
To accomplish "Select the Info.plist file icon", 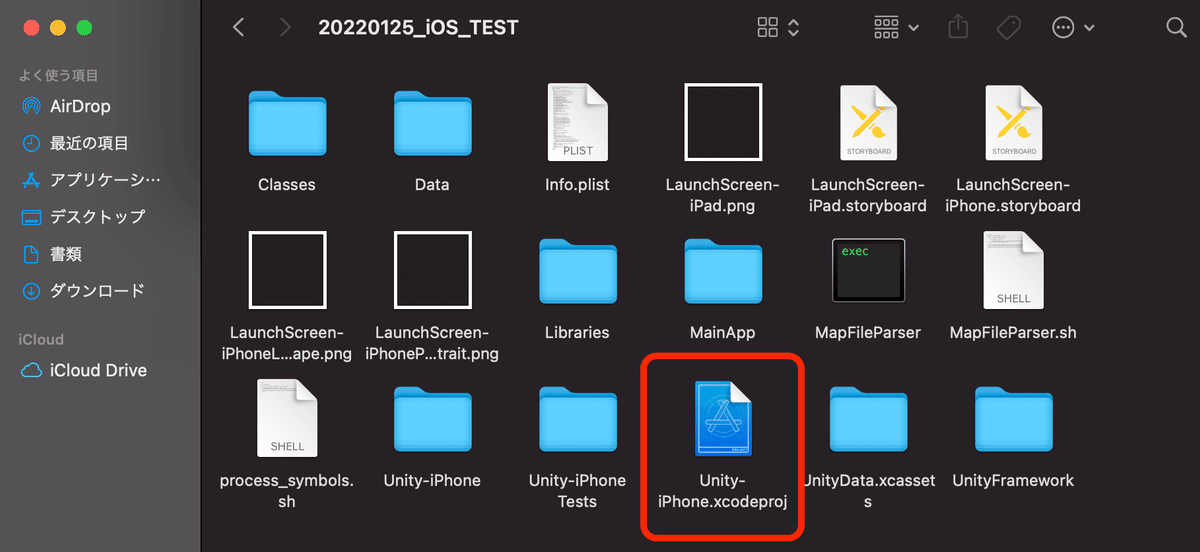I will click(577, 122).
